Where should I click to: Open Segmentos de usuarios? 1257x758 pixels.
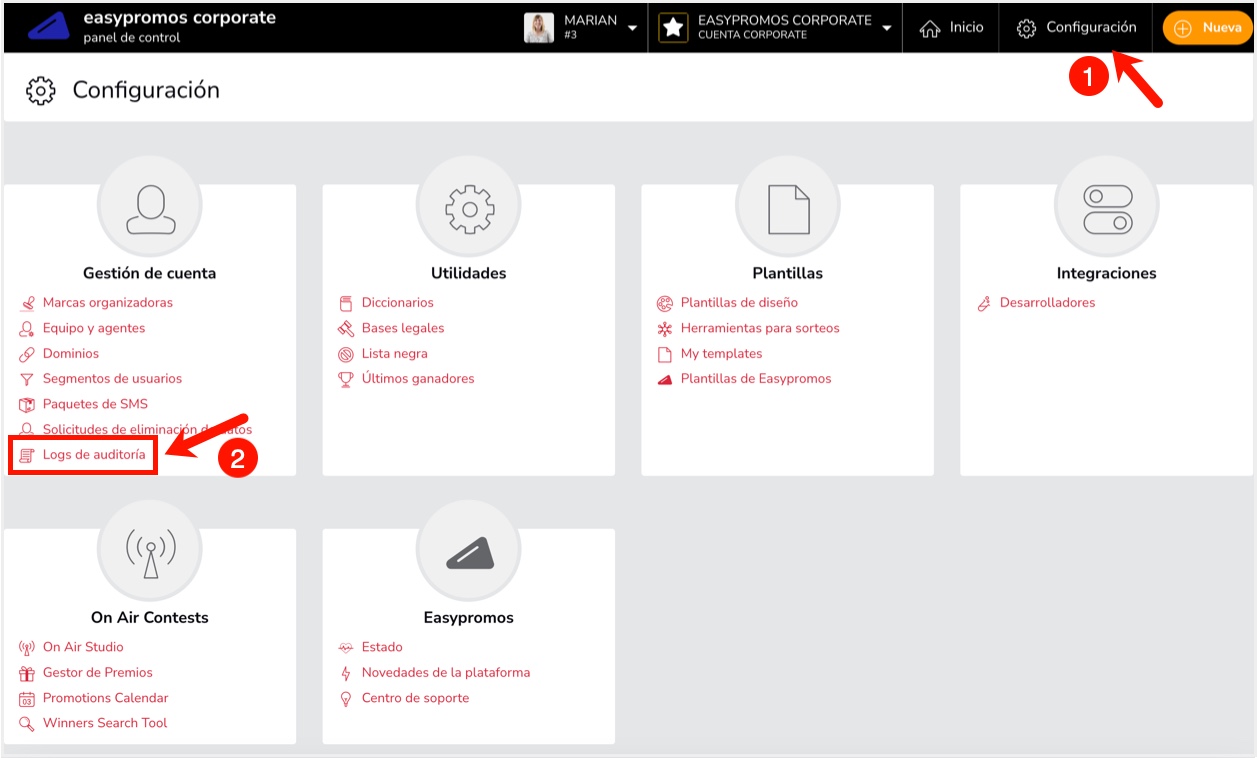(112, 379)
